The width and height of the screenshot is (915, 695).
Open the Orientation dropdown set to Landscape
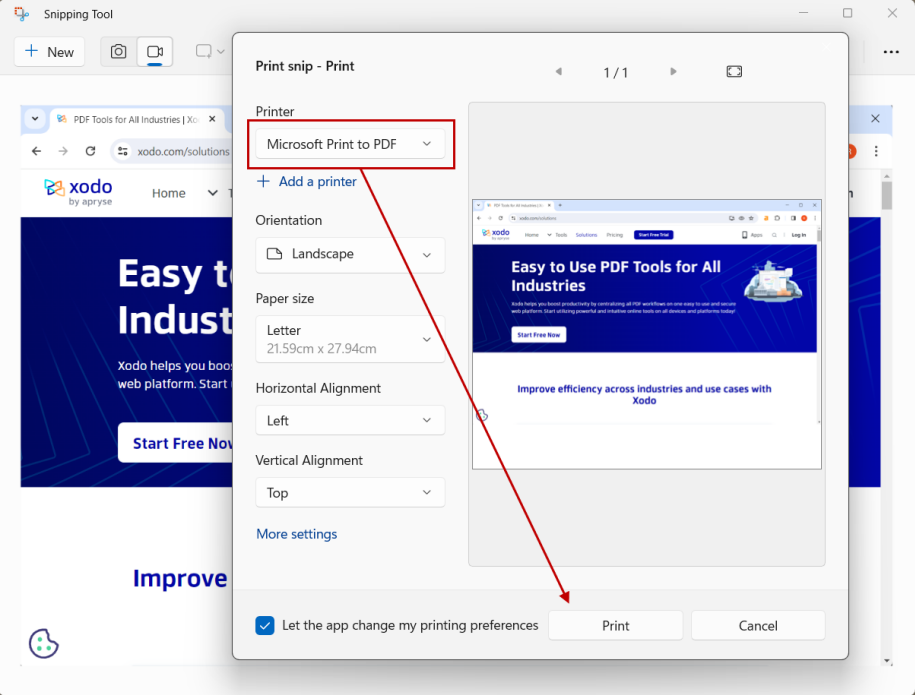350,255
